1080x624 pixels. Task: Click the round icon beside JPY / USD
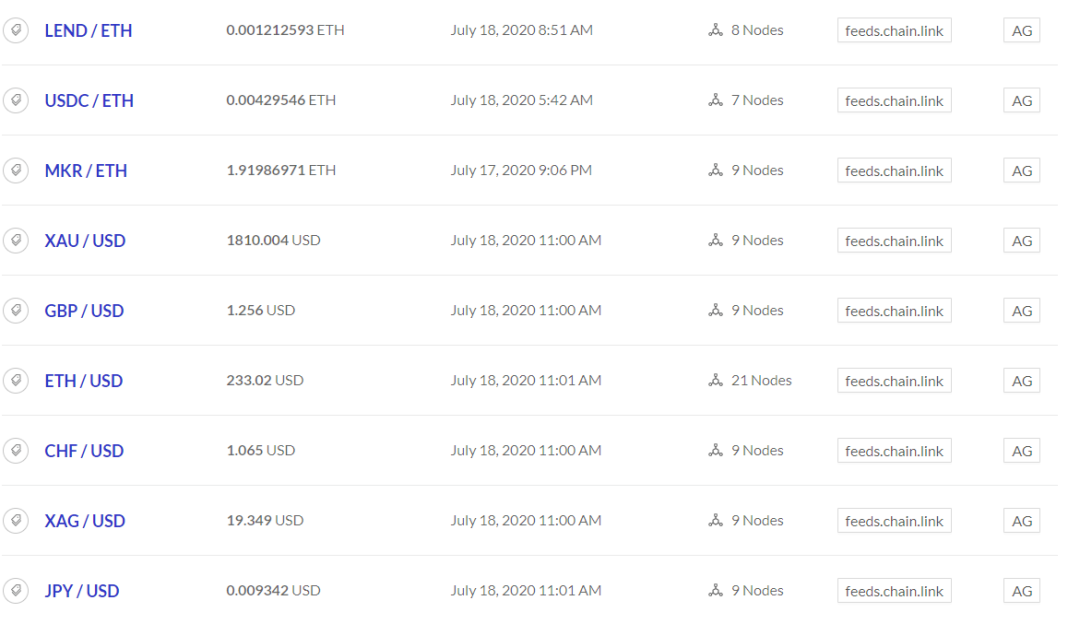(x=16, y=591)
